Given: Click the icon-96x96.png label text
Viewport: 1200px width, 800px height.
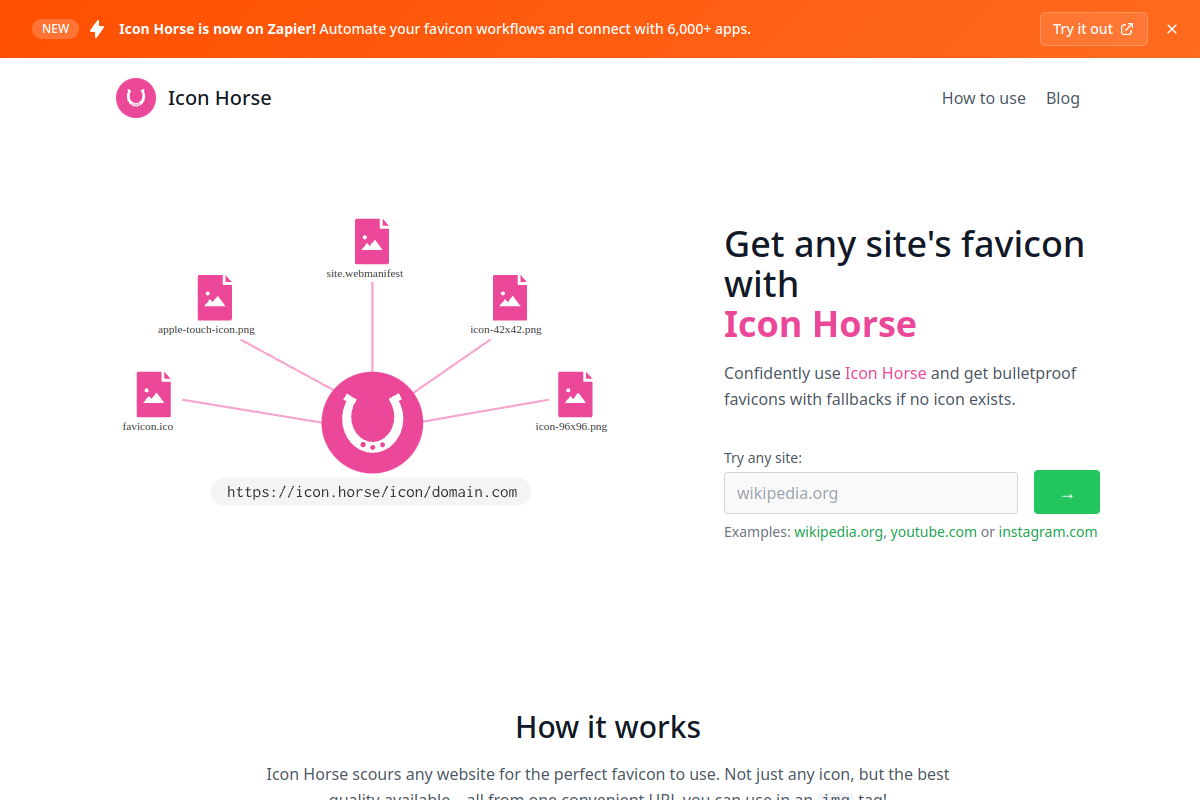Looking at the screenshot, I should [x=571, y=426].
